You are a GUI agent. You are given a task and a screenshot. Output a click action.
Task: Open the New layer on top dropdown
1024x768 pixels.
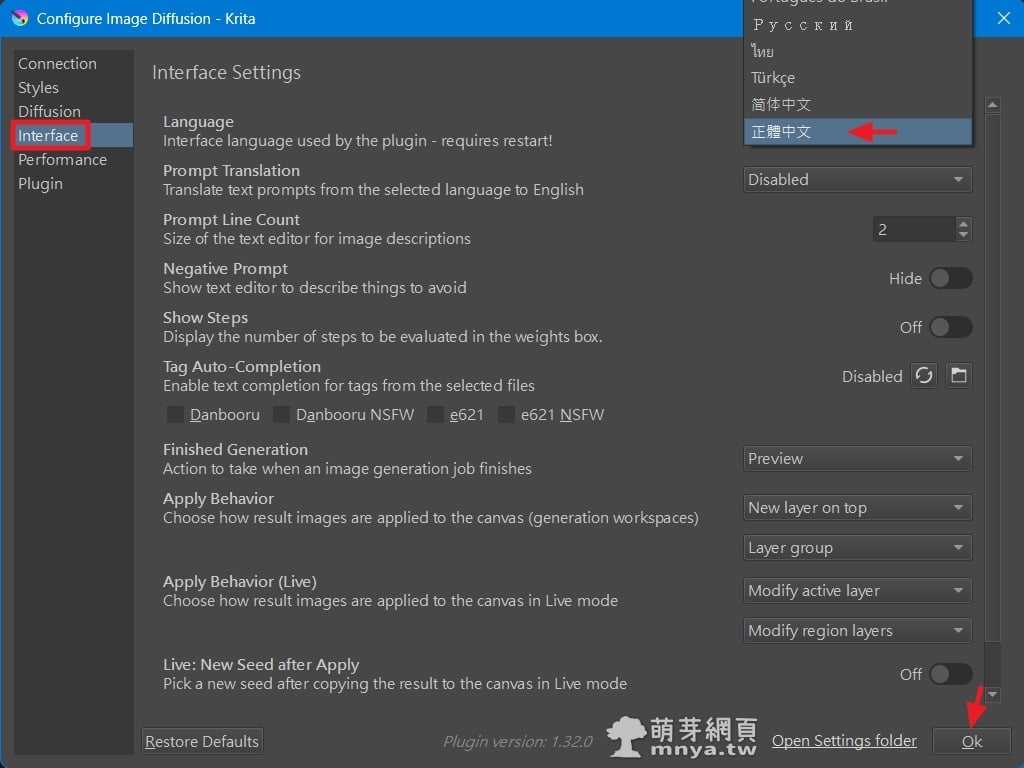(x=857, y=508)
